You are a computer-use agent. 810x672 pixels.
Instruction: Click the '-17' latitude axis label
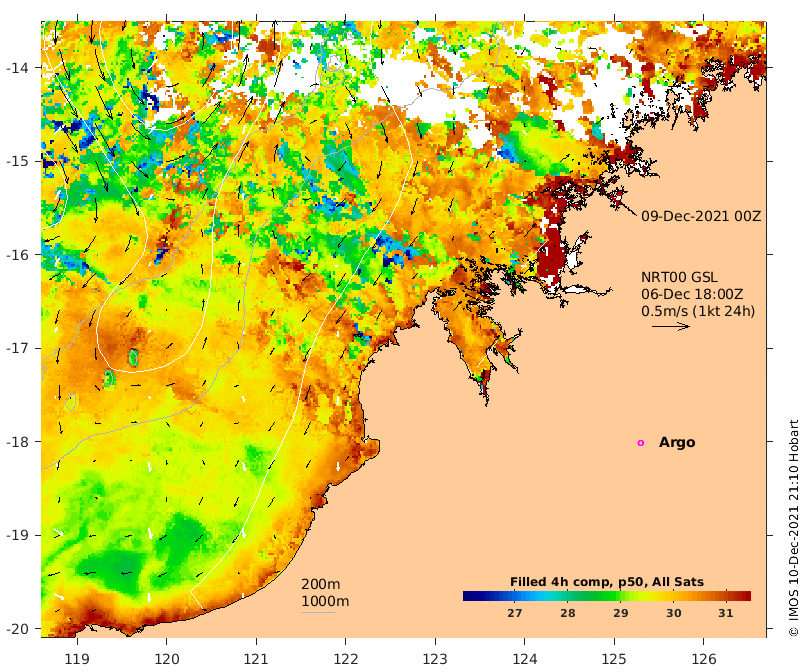17,348
